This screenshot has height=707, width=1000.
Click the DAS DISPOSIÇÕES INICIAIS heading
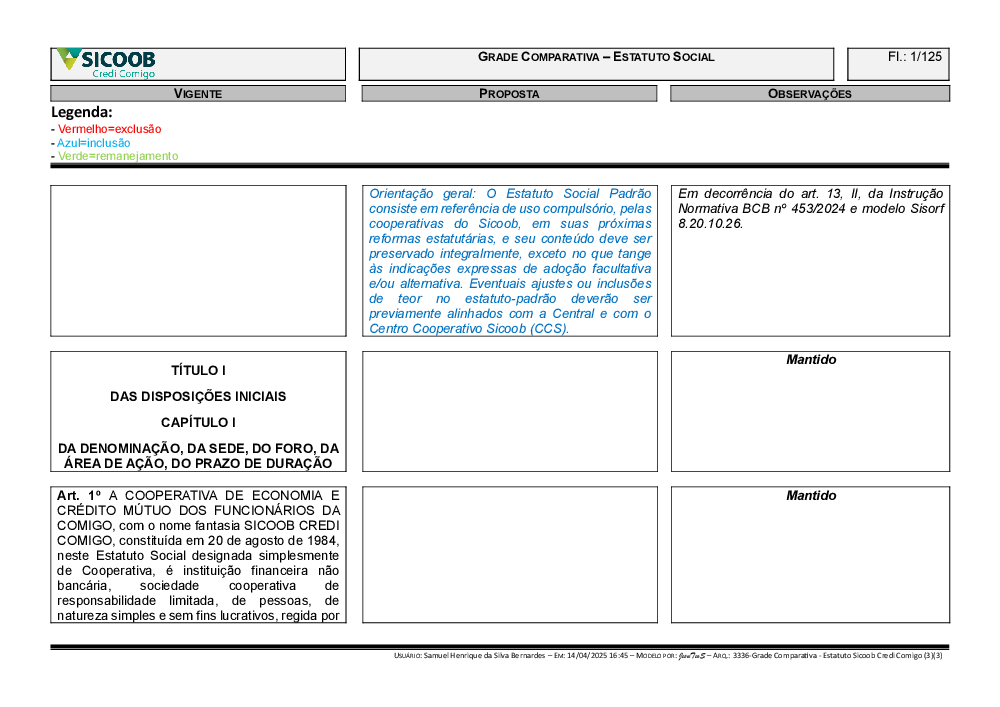(x=198, y=396)
